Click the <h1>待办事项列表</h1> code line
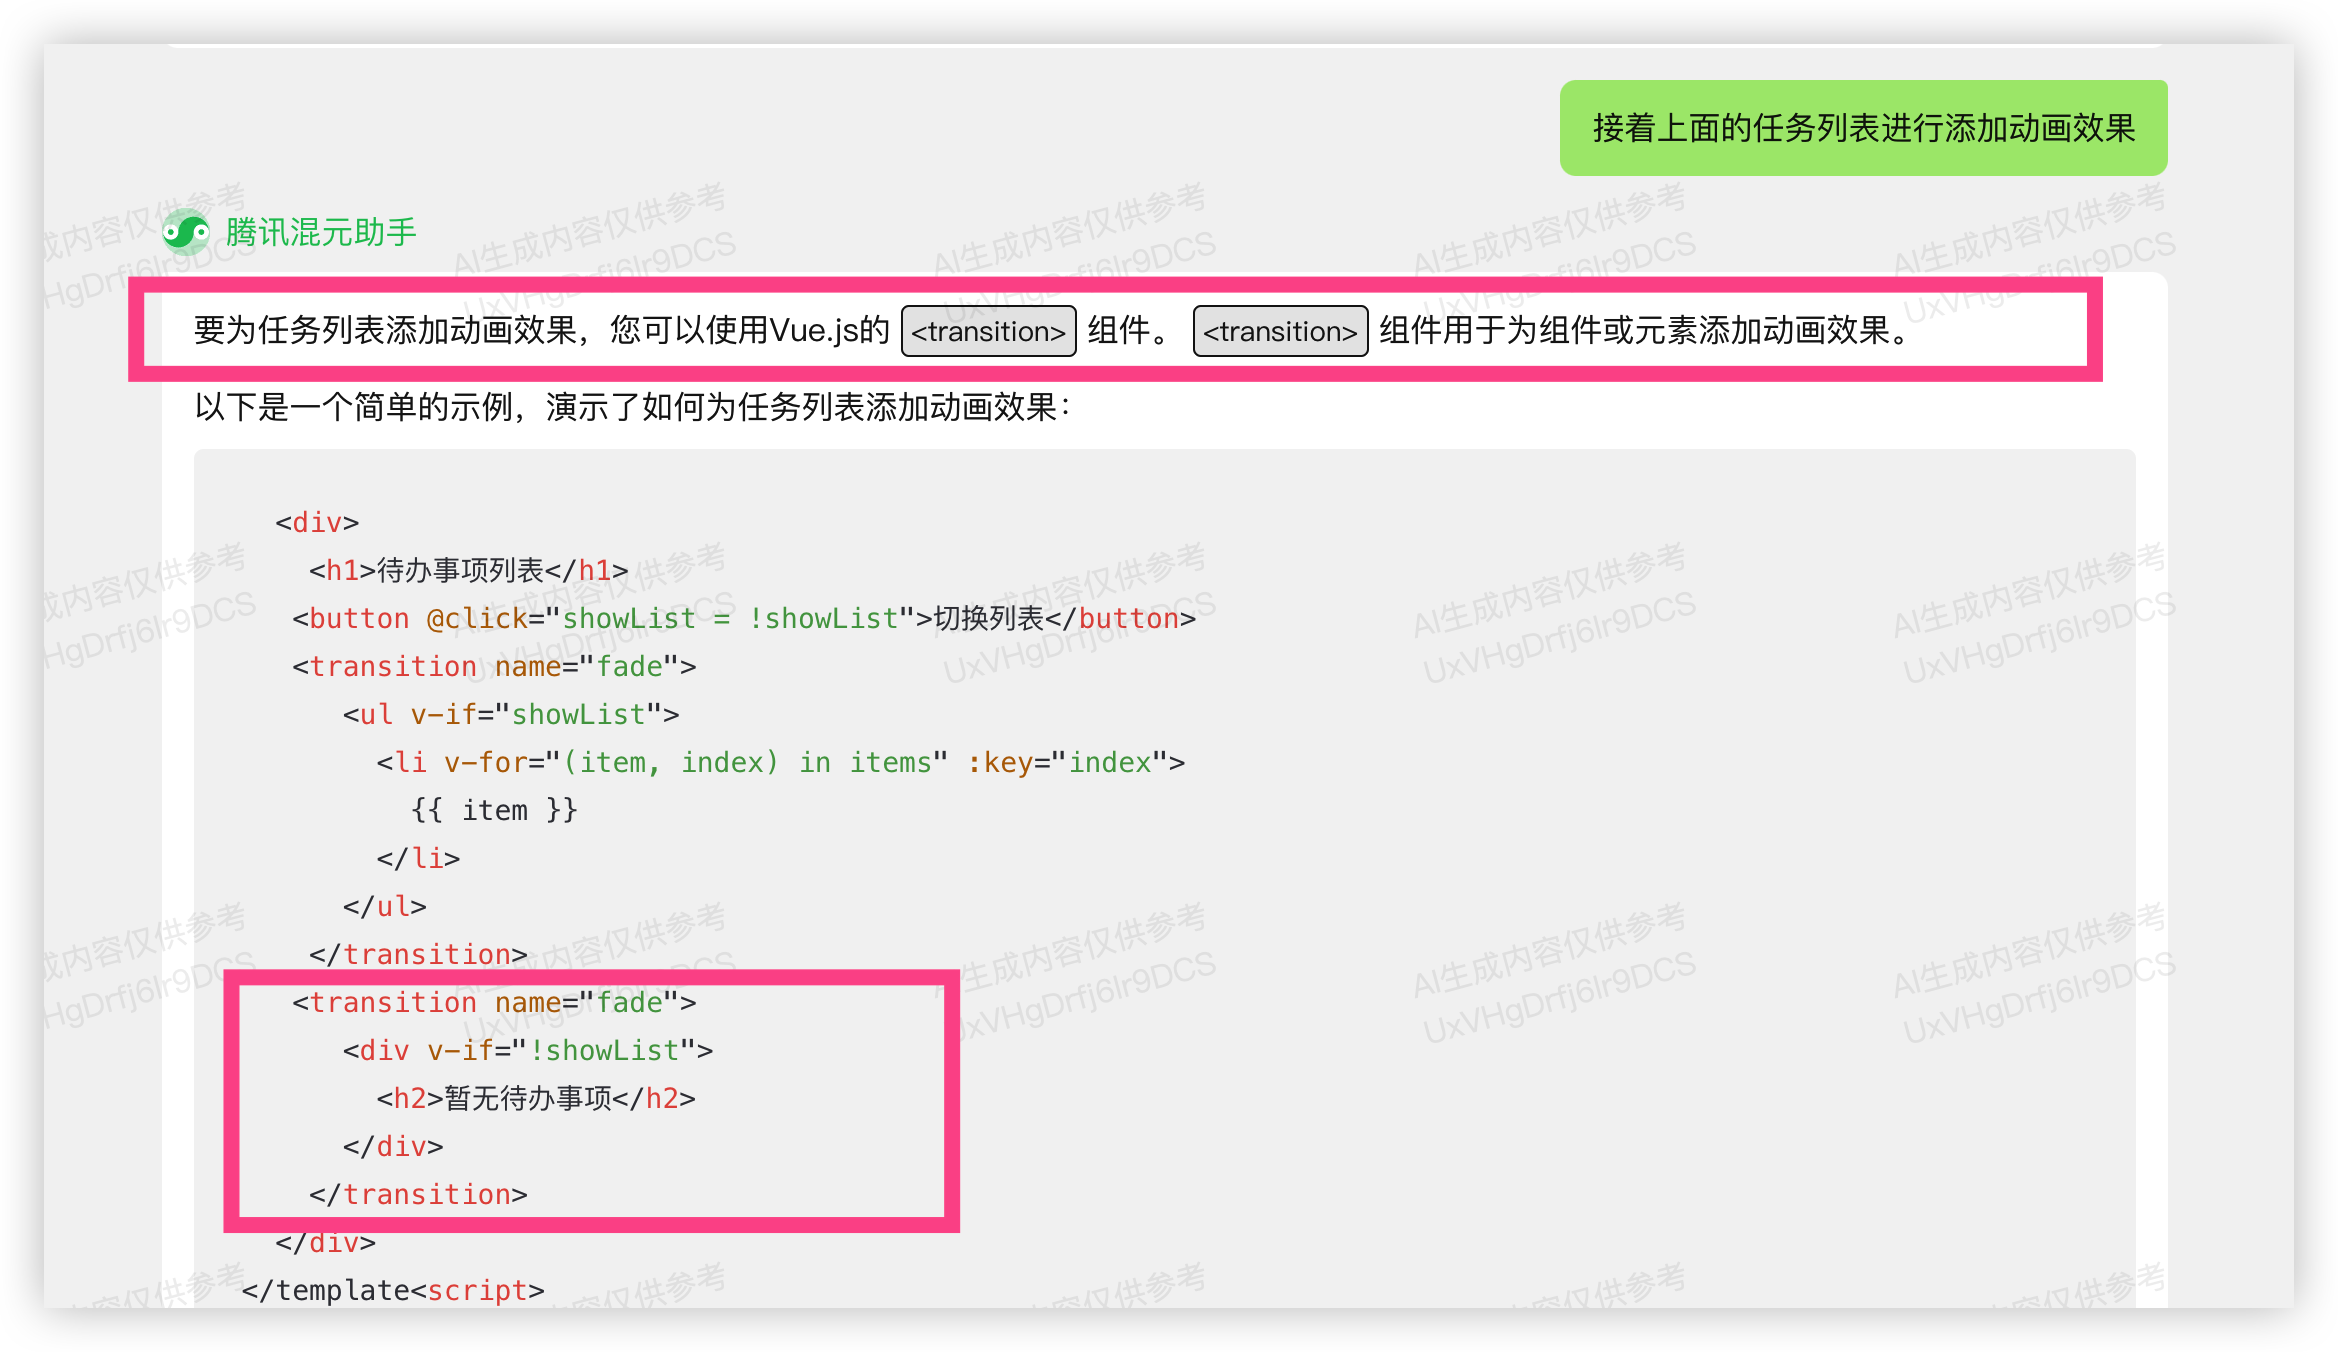 click(468, 570)
